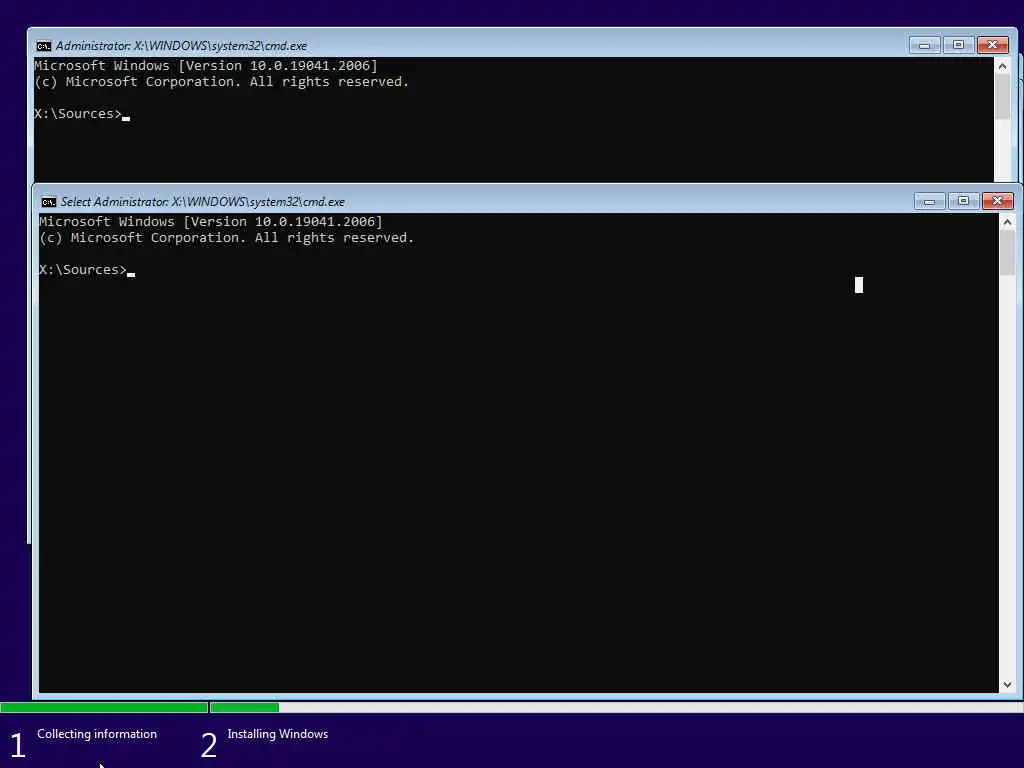Click the 'Collecting information' step label
The image size is (1024, 768).
[97, 734]
